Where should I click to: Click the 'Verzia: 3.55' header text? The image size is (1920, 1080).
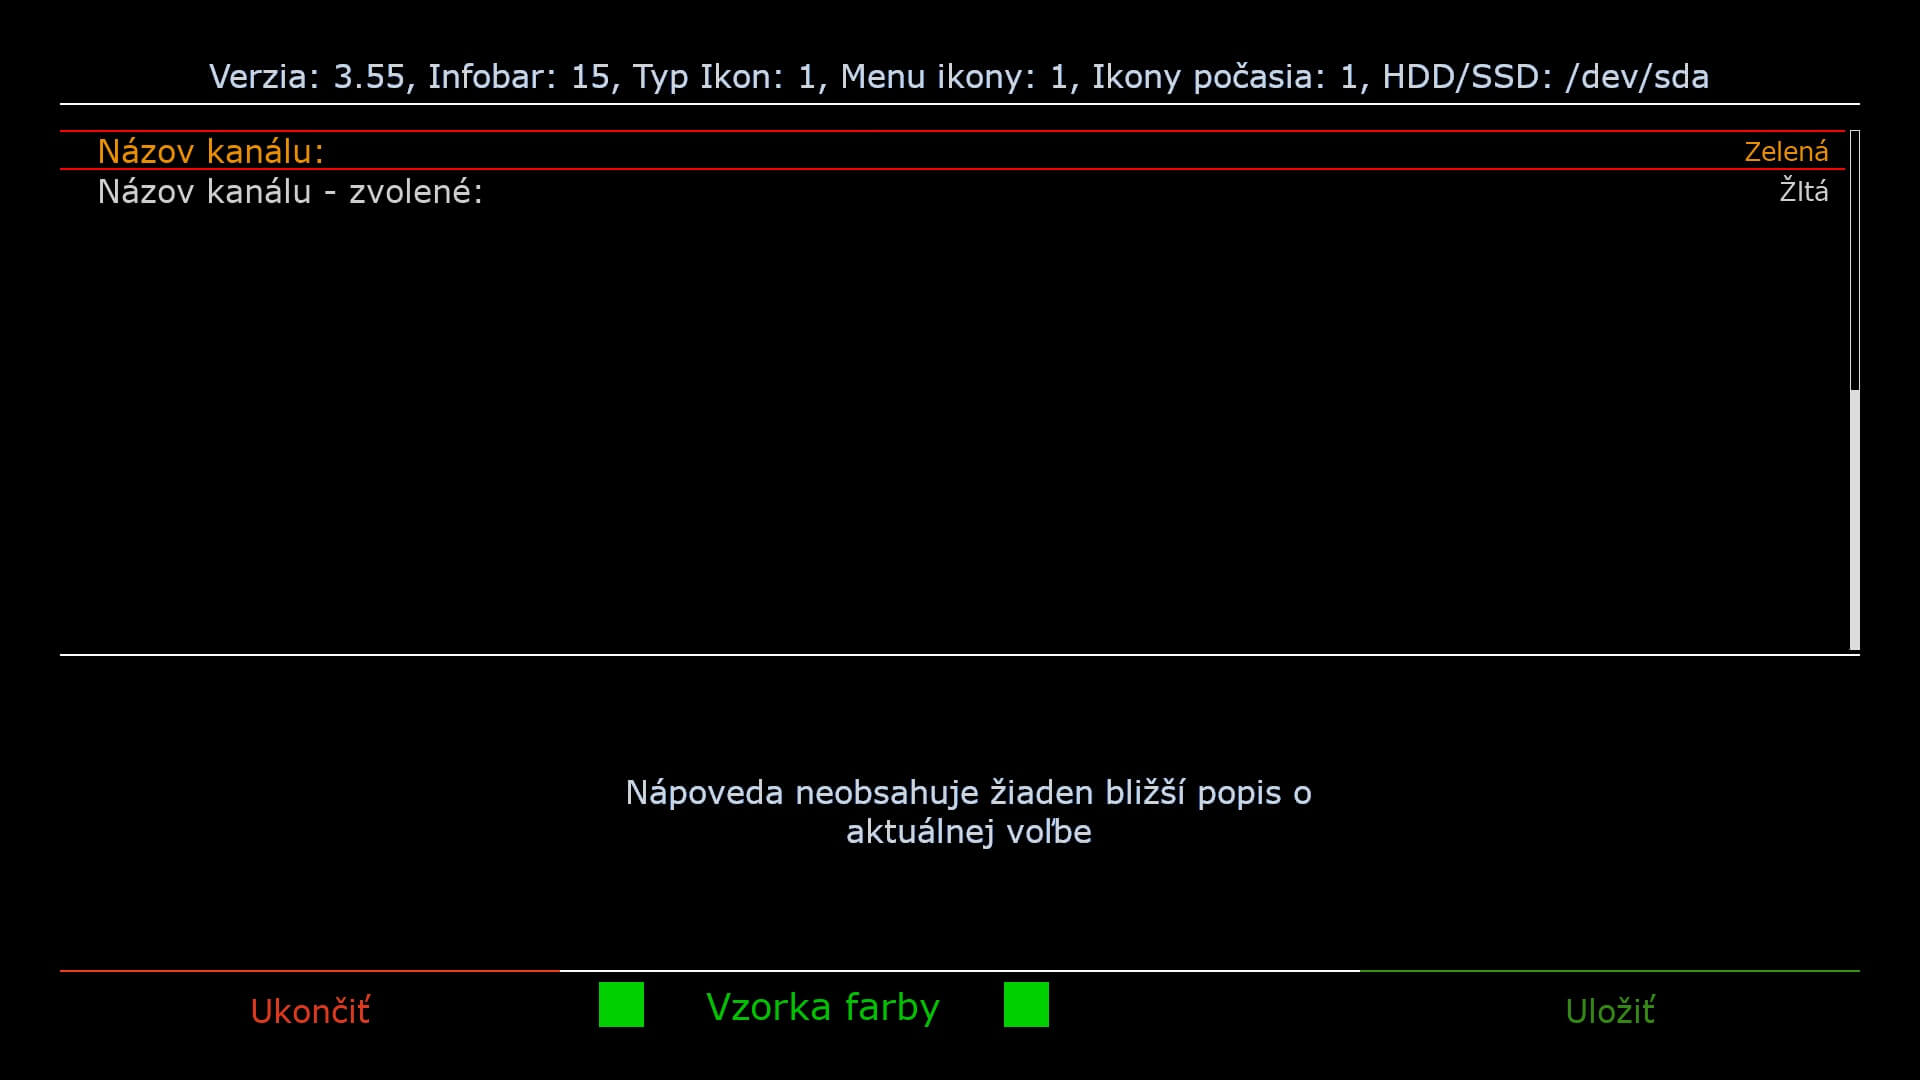307,77
